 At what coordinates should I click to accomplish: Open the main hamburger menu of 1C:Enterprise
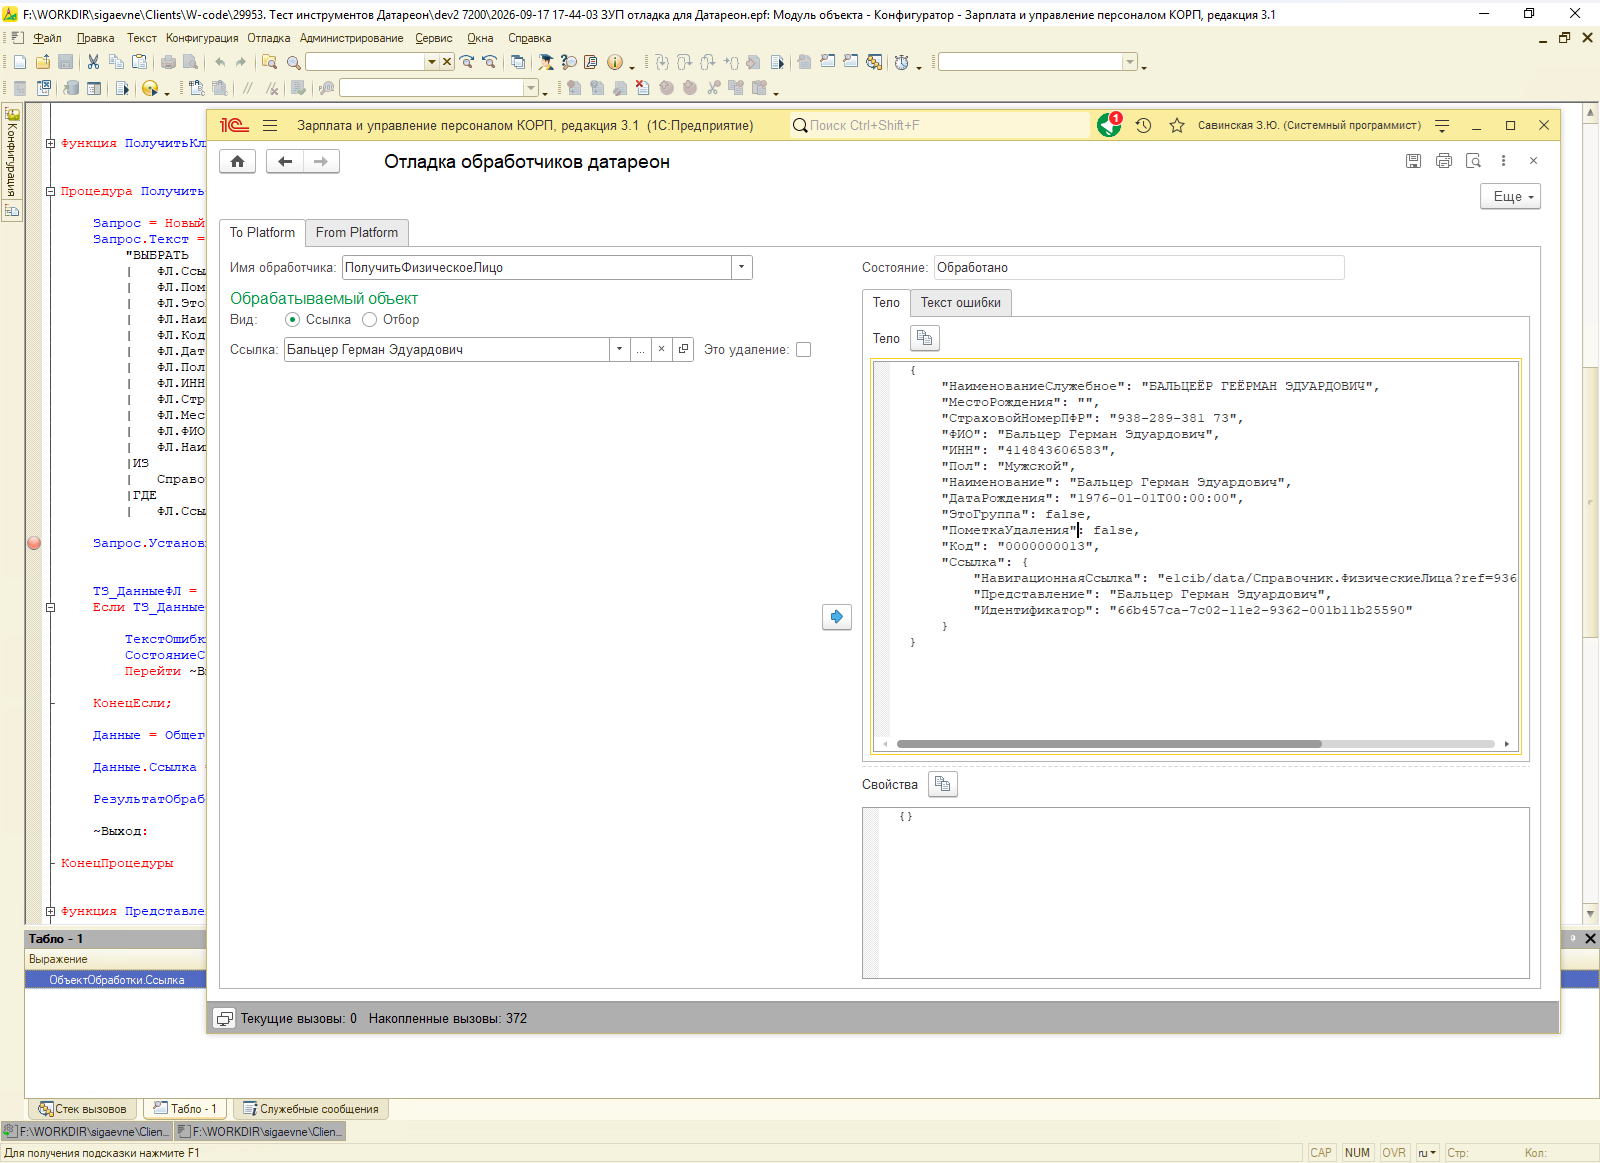click(270, 125)
